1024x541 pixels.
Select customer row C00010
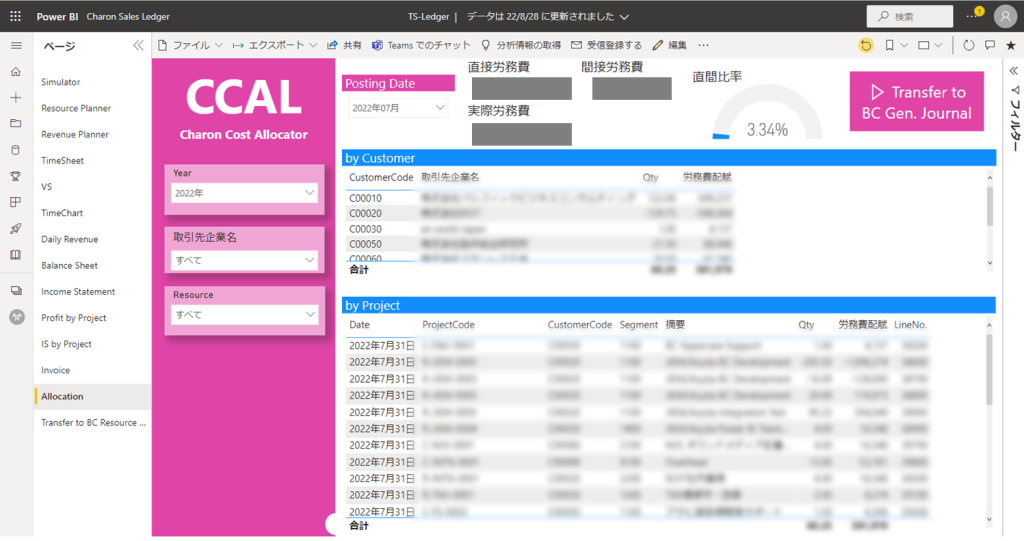coord(540,198)
